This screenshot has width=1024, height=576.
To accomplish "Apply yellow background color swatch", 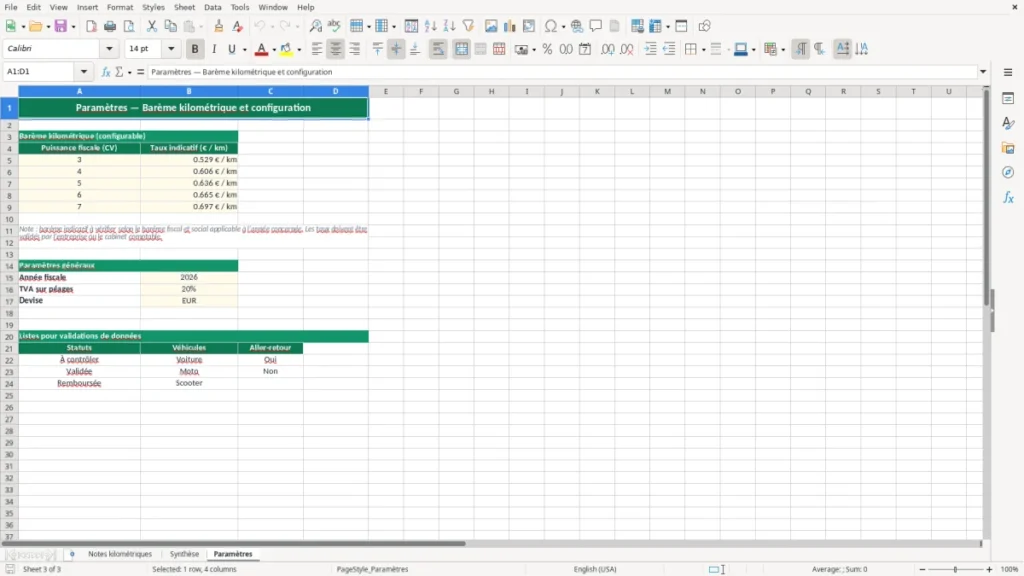I will [286, 49].
